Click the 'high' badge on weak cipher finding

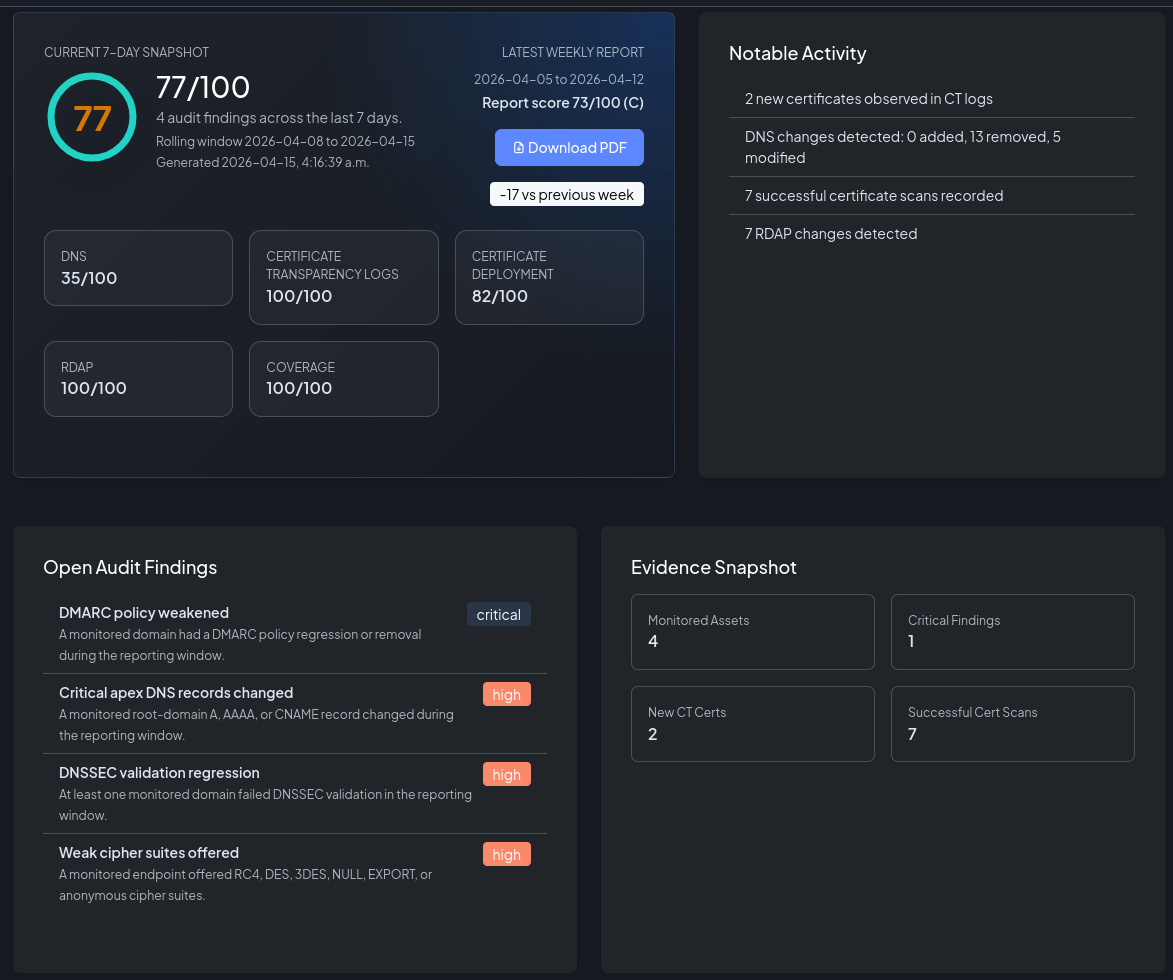[506, 854]
